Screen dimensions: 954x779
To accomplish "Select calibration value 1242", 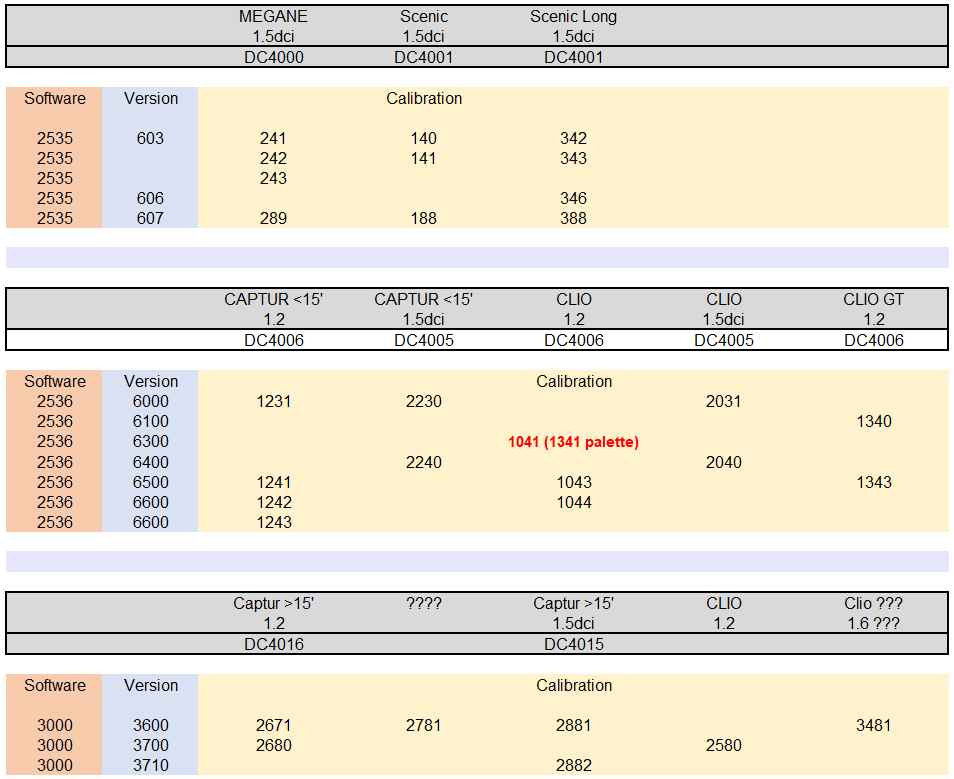I will click(x=274, y=503).
